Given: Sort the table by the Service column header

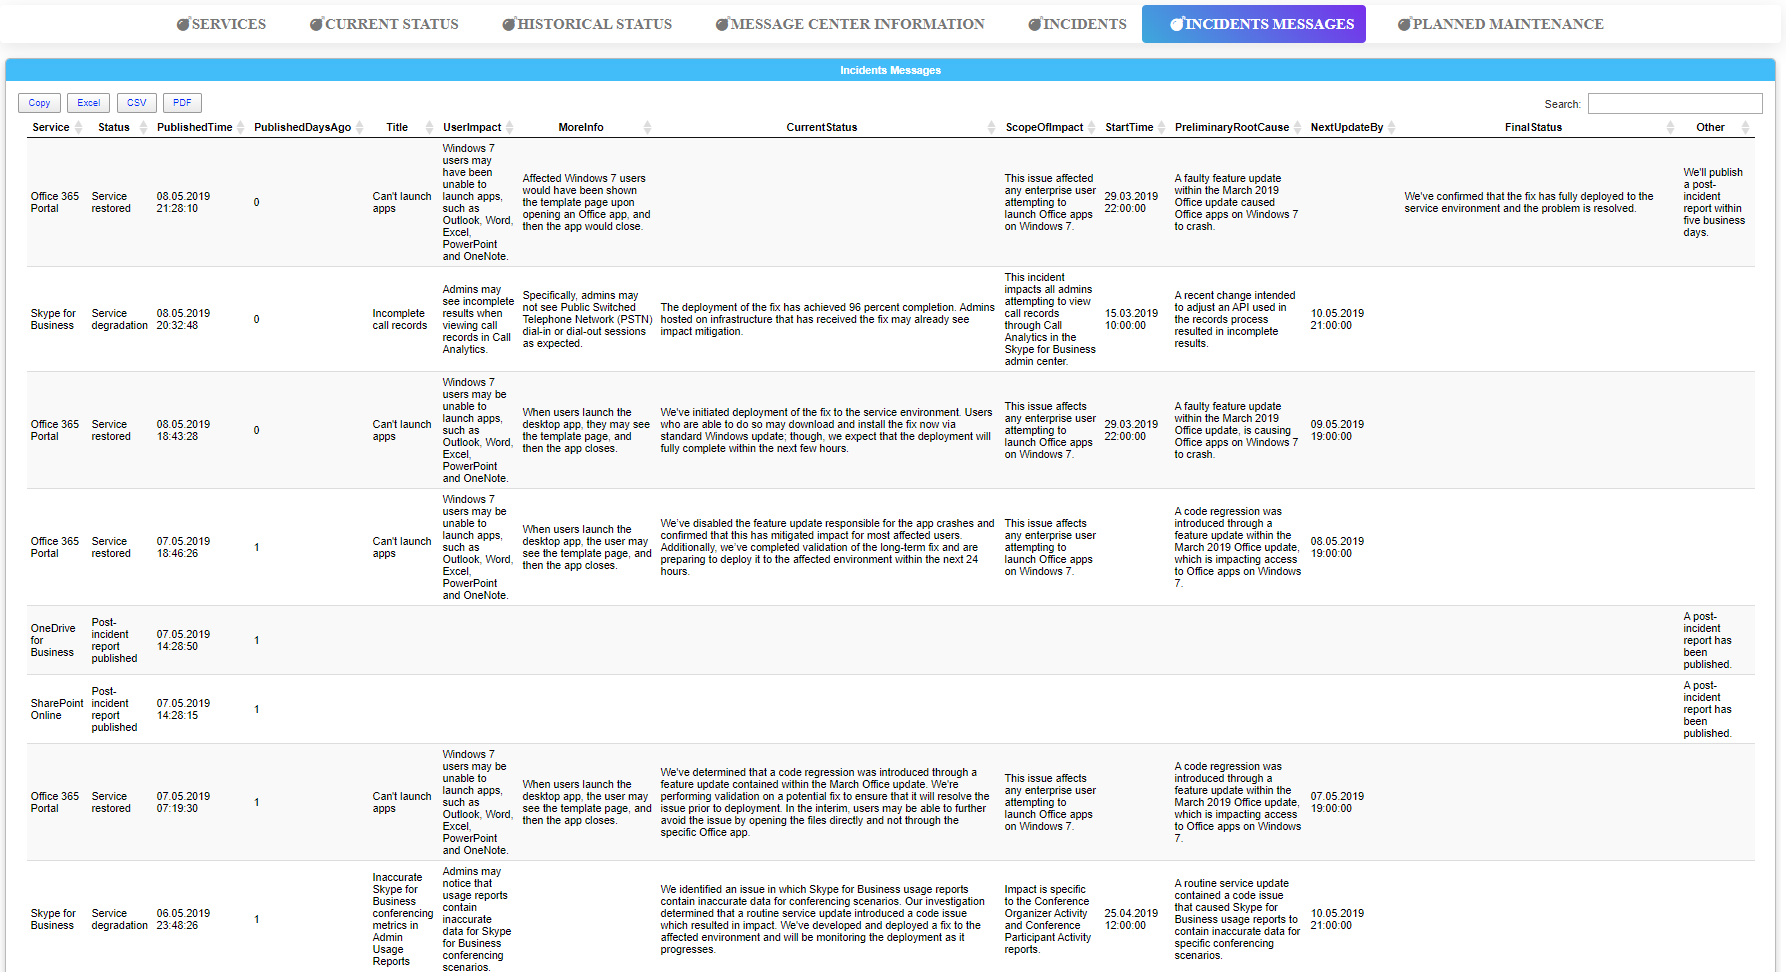Looking at the screenshot, I should [x=51, y=127].
